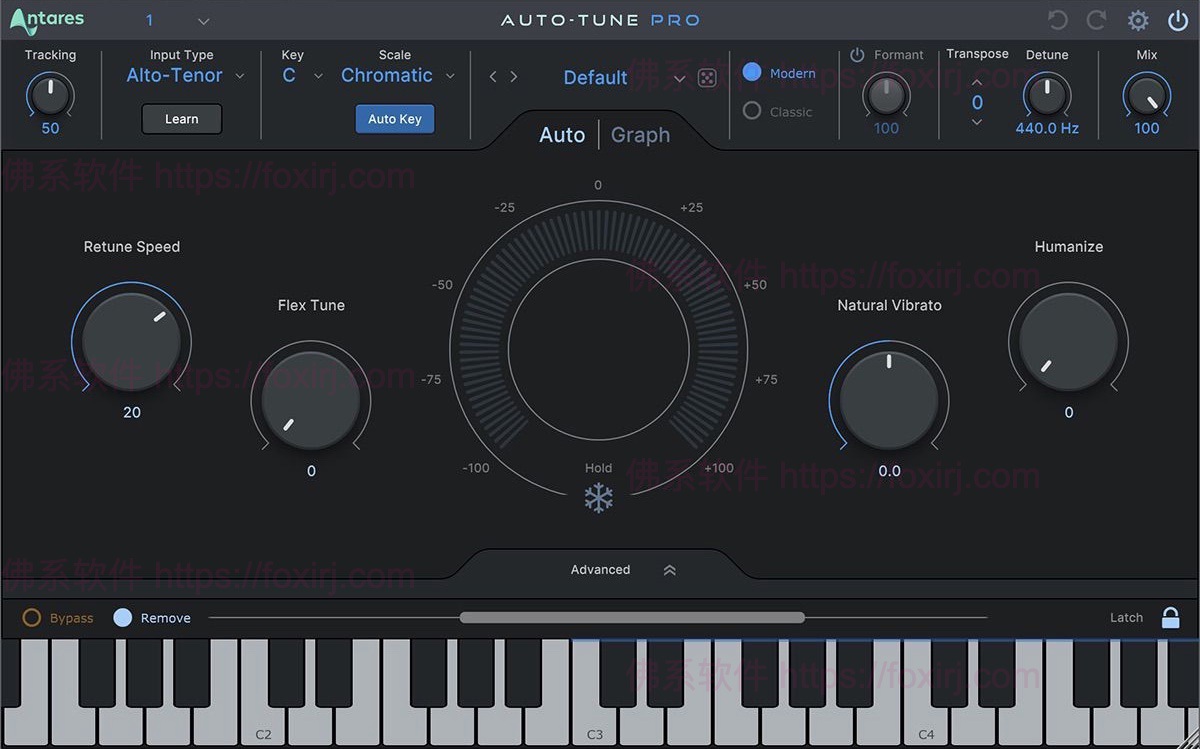Click the plugin power icon at top right

pyautogui.click(x=1178, y=20)
